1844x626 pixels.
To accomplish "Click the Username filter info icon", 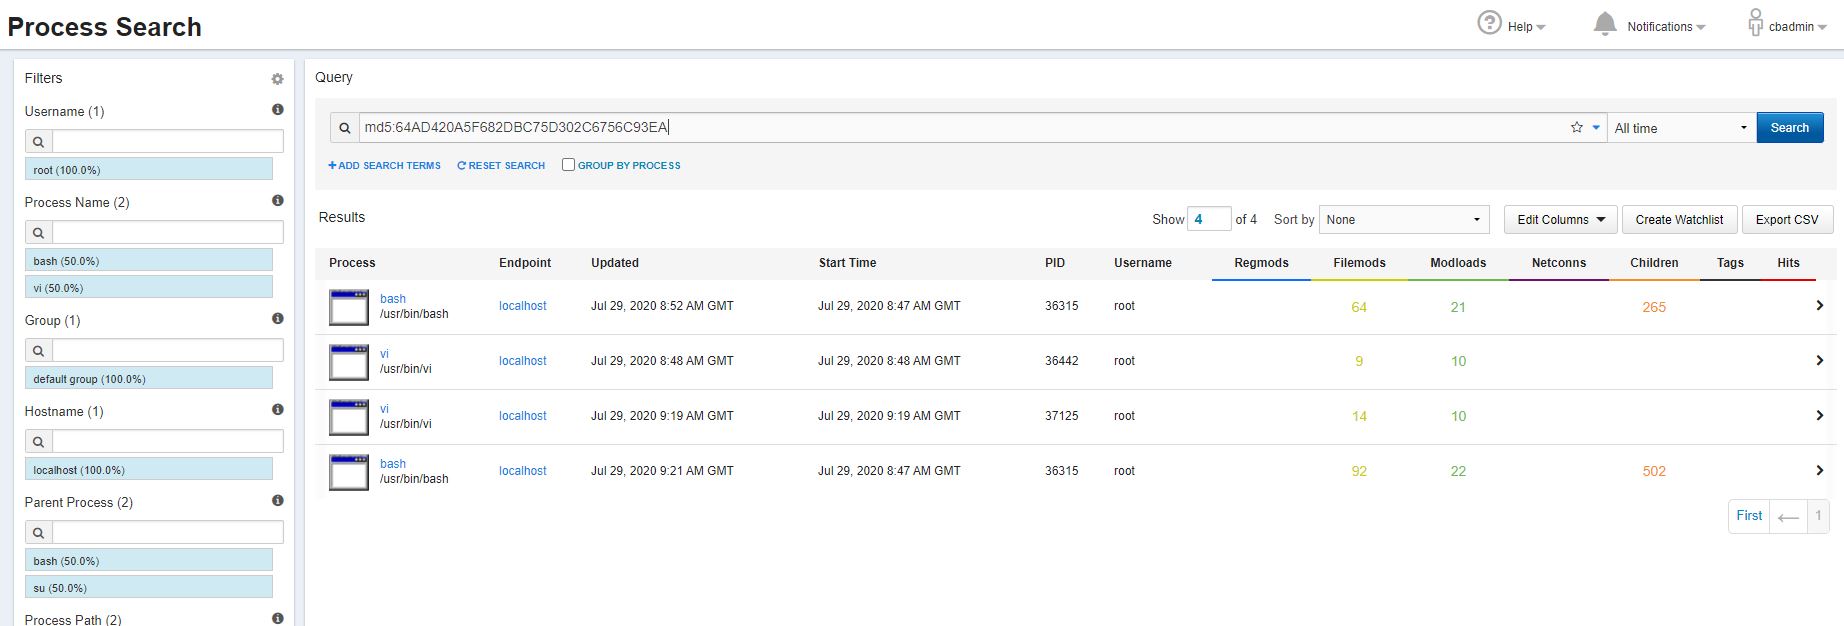I will [277, 110].
